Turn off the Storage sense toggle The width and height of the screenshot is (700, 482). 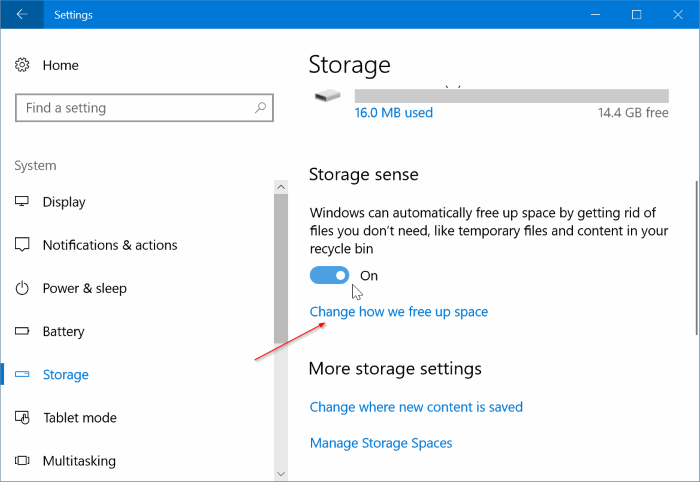click(x=329, y=275)
